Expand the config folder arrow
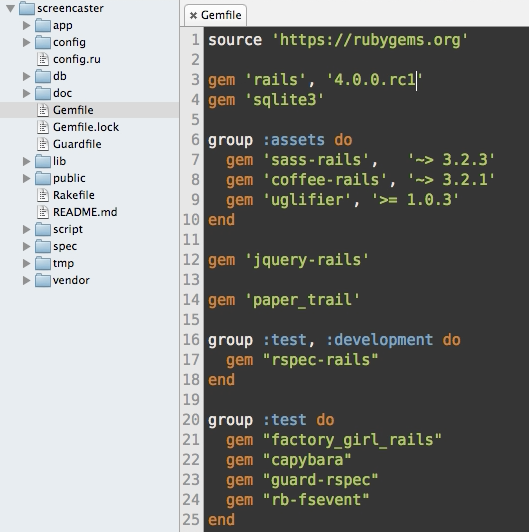Image resolution: width=529 pixels, height=532 pixels. (x=26, y=42)
